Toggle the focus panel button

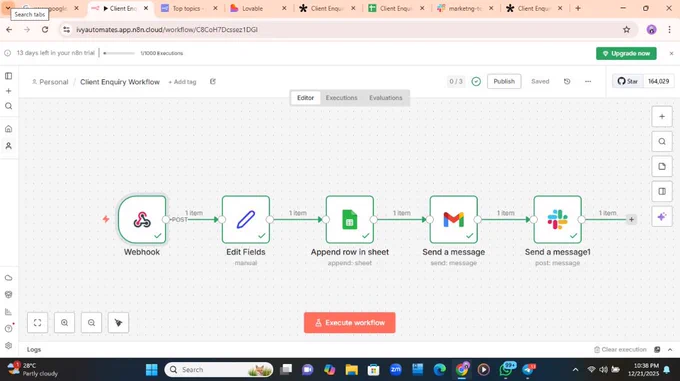[x=662, y=191]
